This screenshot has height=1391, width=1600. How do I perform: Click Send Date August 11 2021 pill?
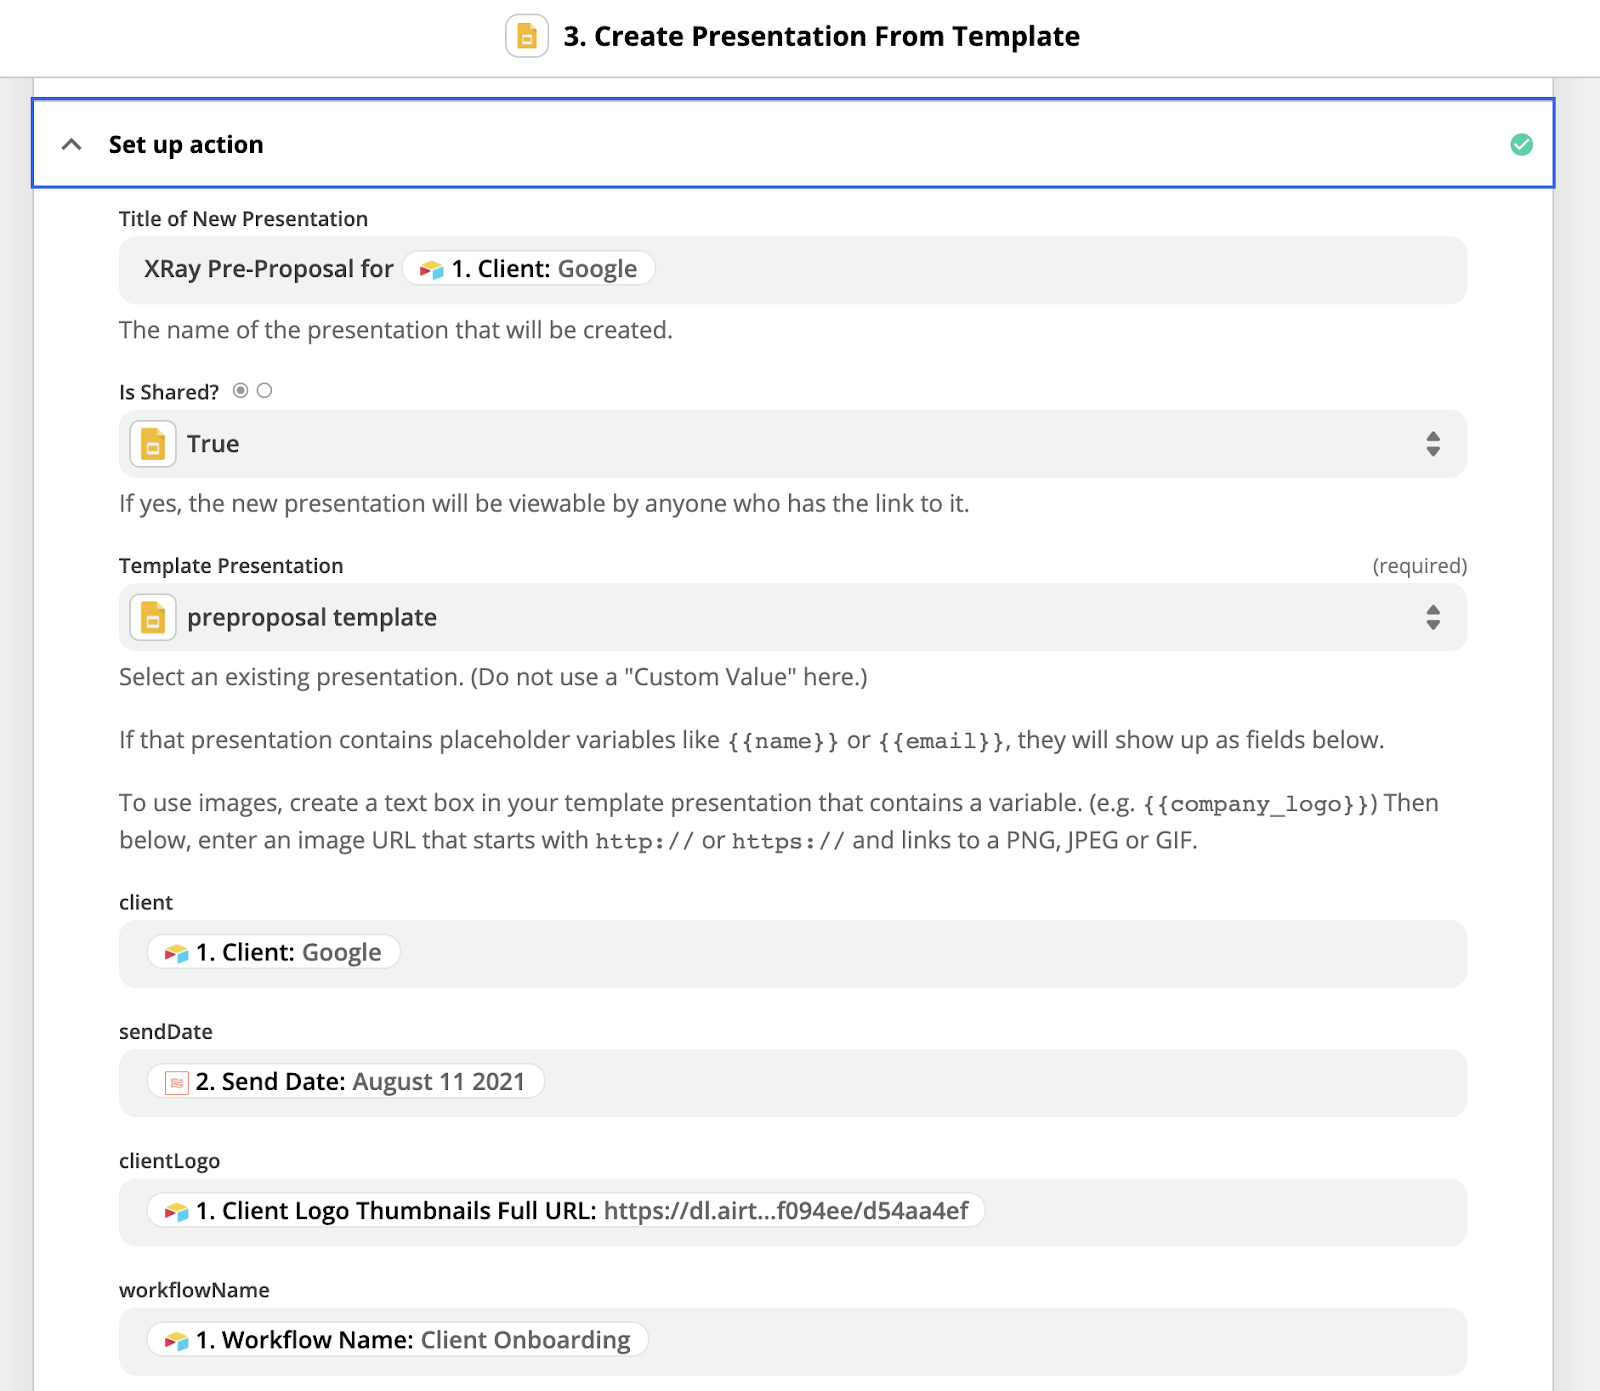346,1082
